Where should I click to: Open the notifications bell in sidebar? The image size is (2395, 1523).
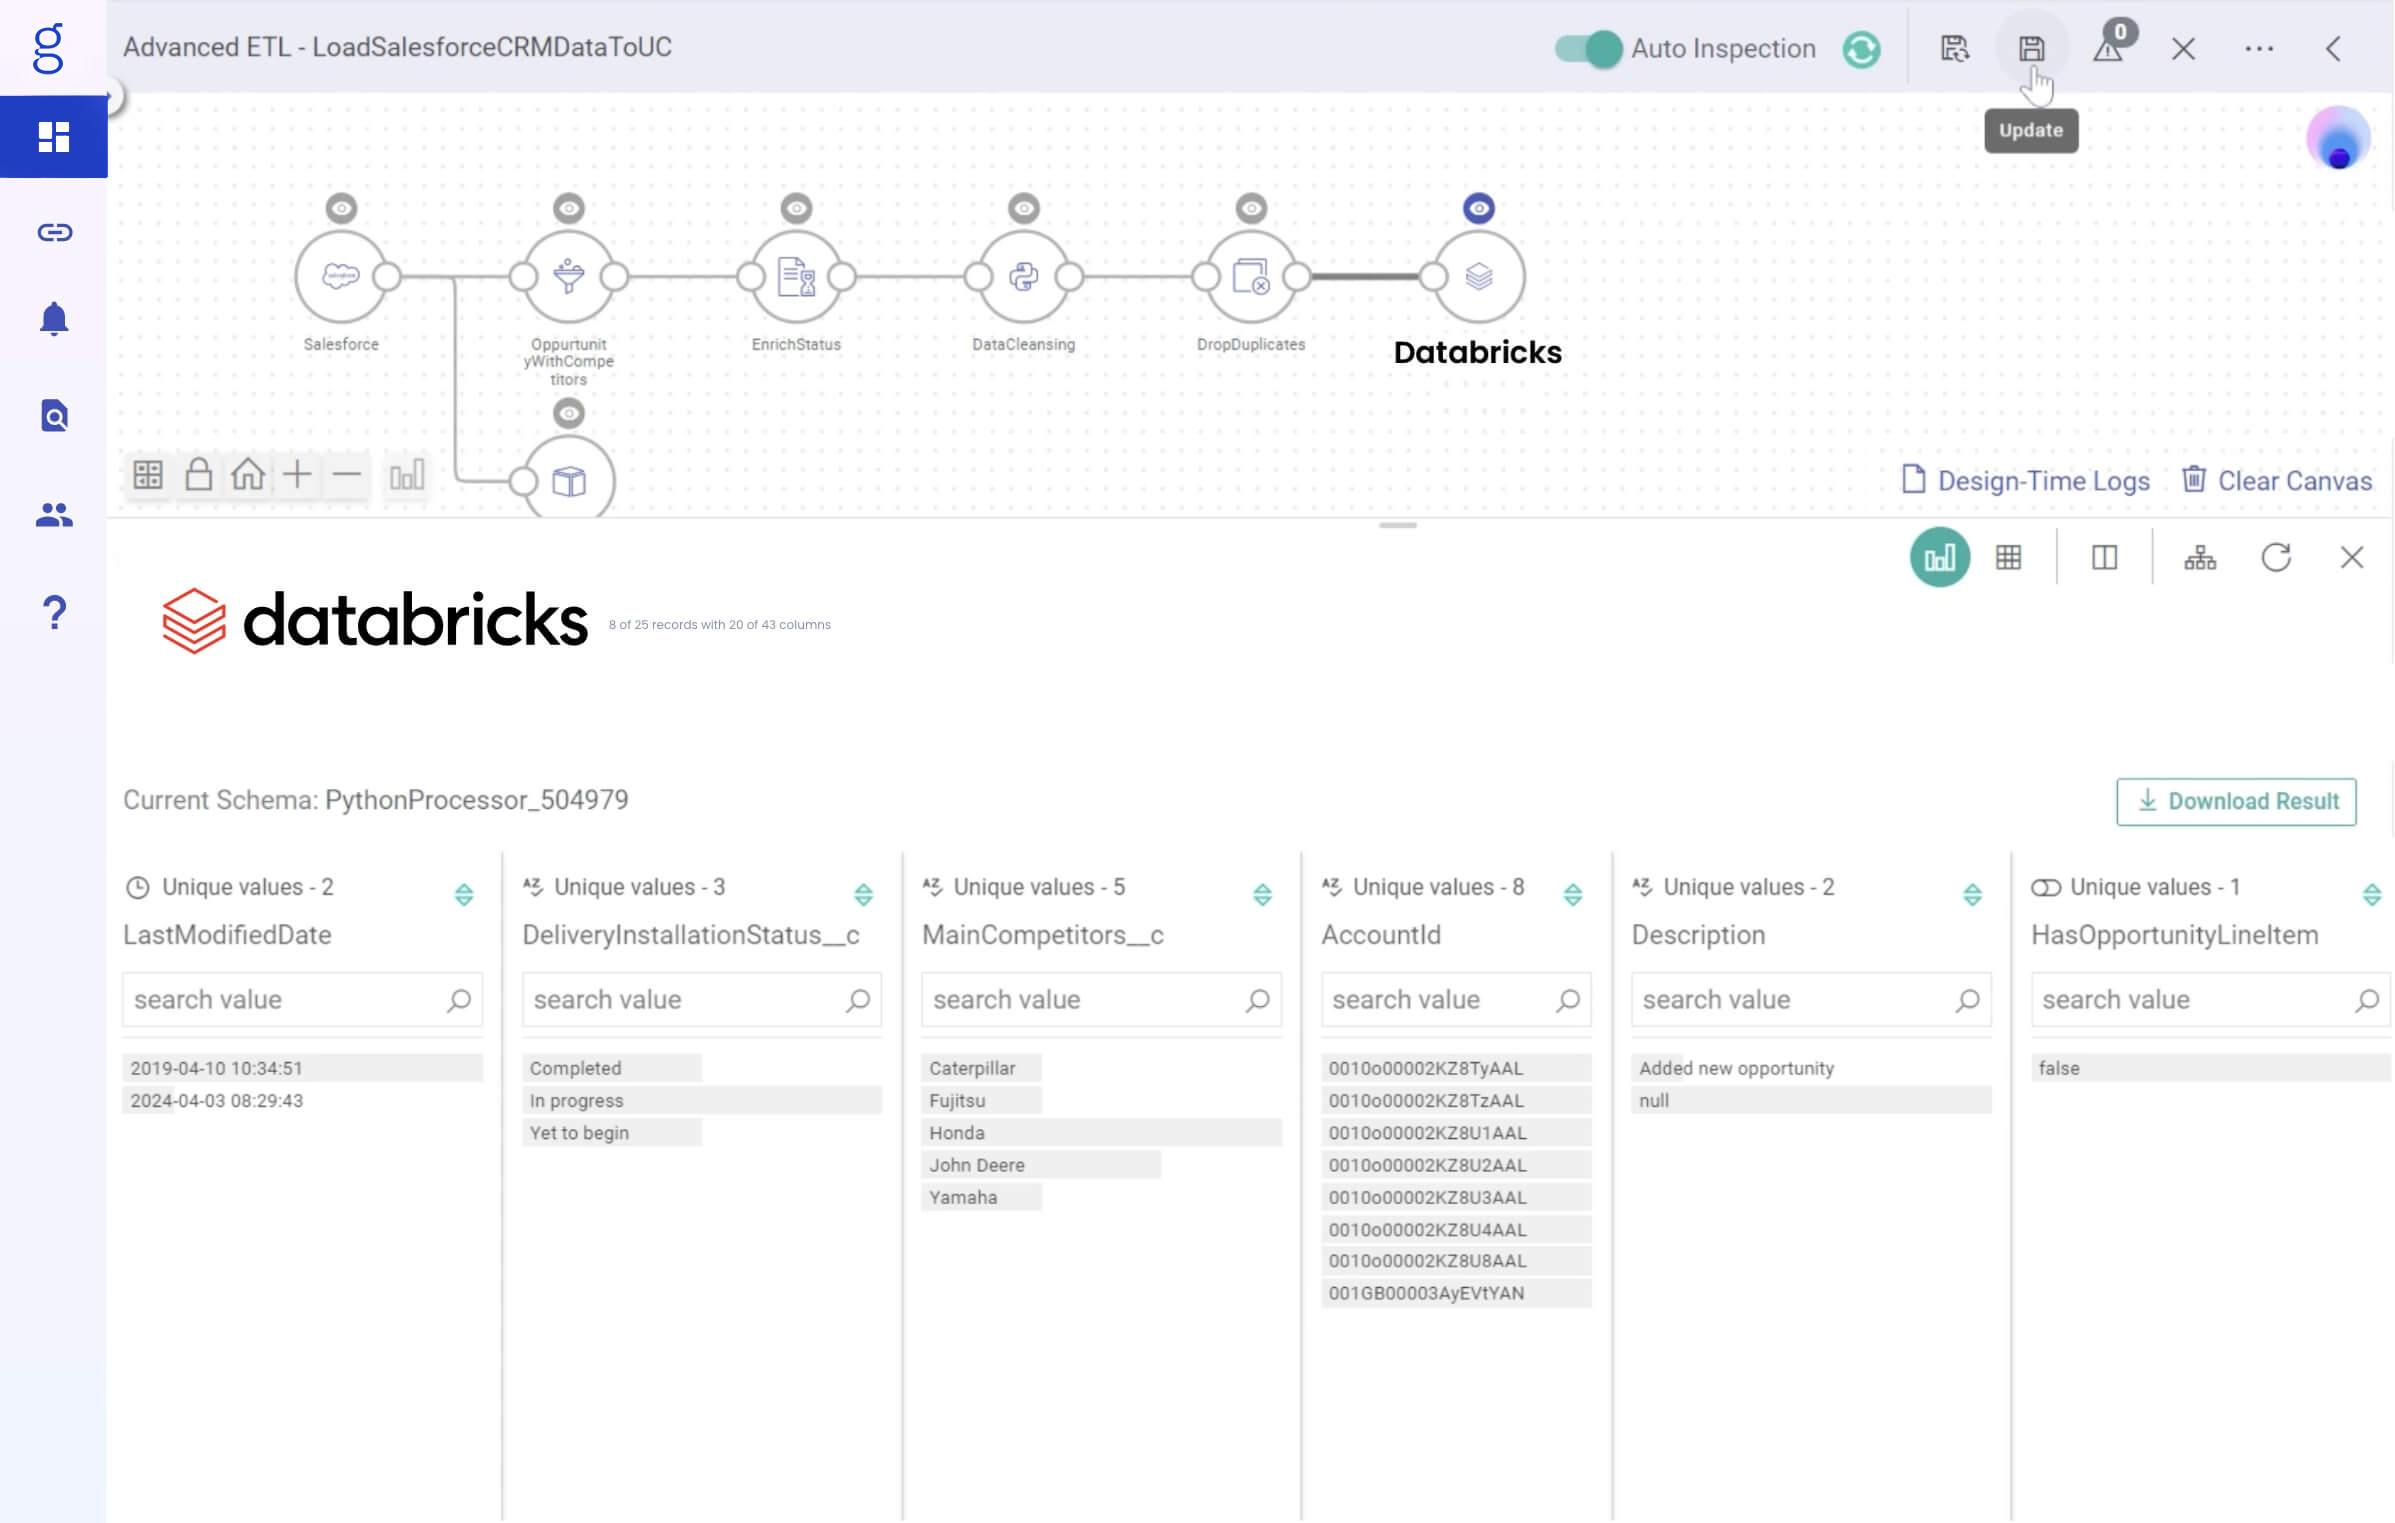[x=54, y=319]
